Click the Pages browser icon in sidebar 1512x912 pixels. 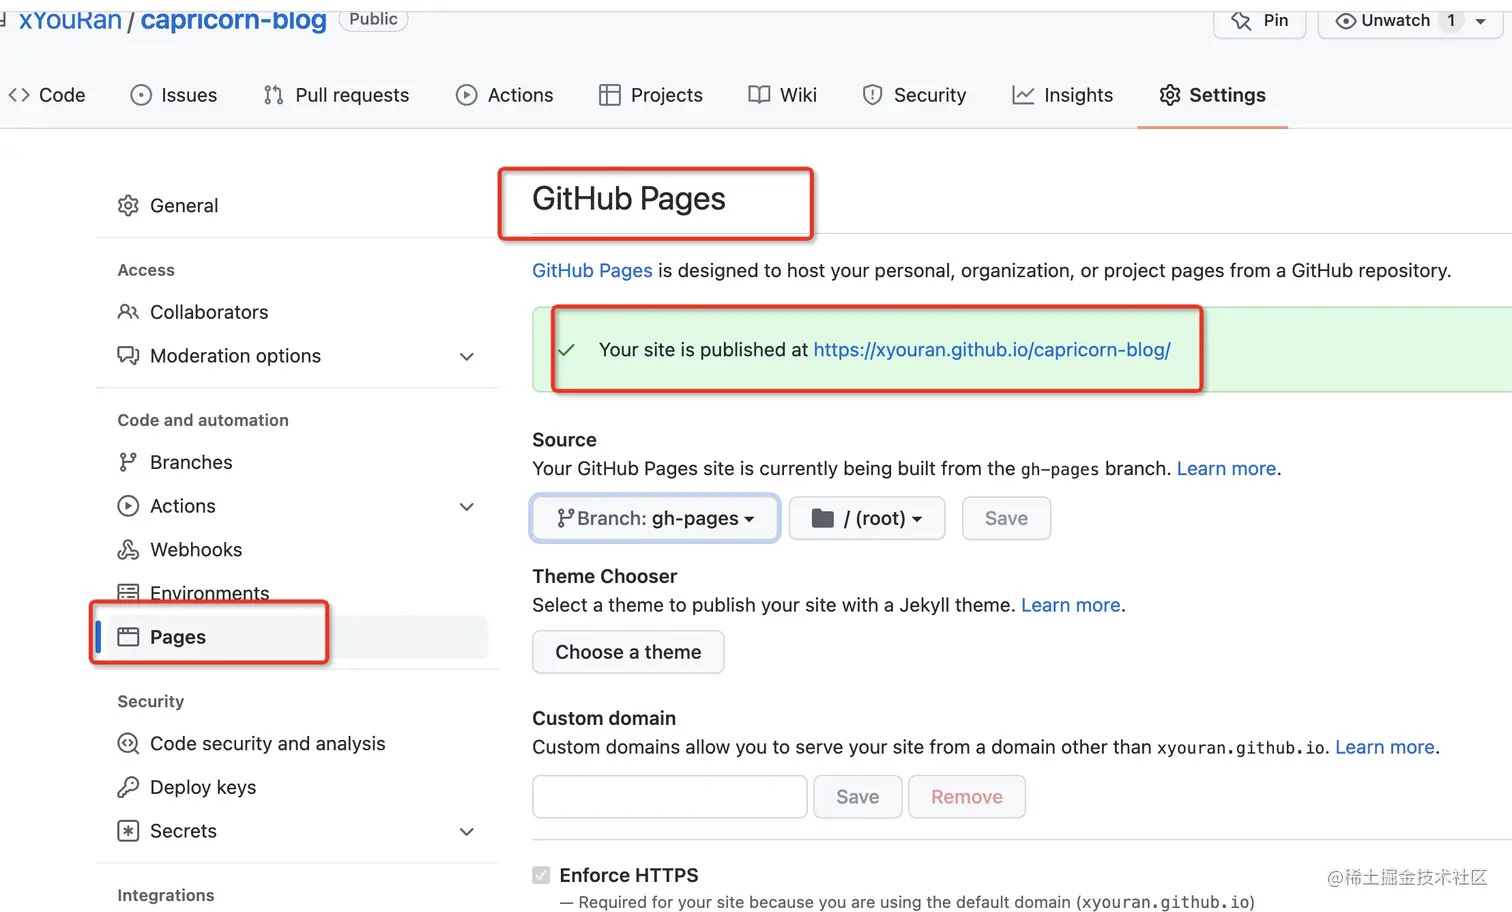point(128,637)
